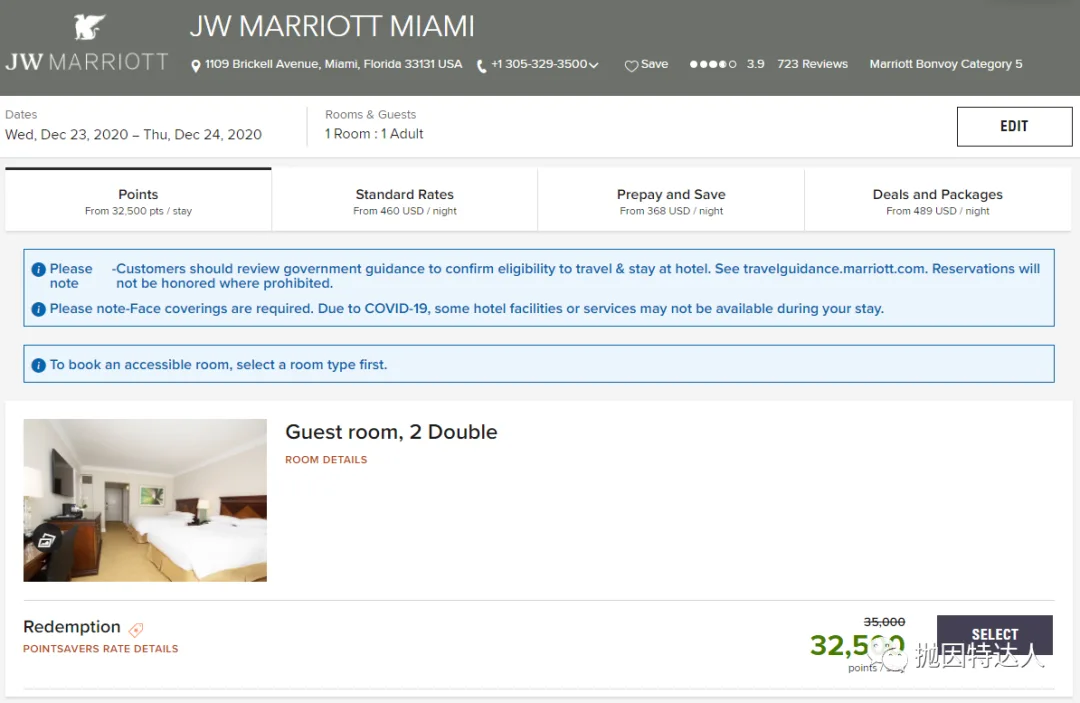
Task: Select the Deals and Packages tab
Action: 937,201
